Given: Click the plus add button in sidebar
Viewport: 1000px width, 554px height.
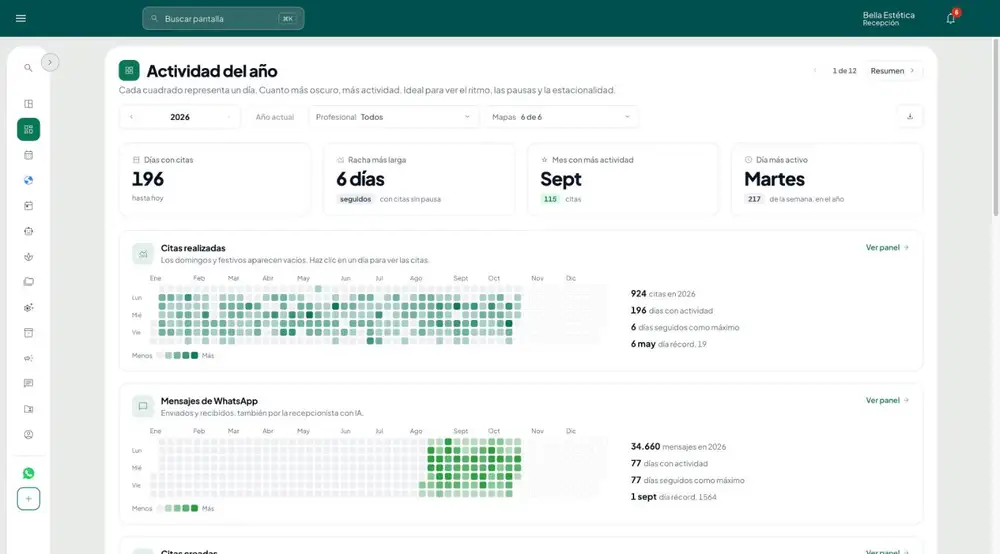Looking at the screenshot, I should click(x=28, y=499).
